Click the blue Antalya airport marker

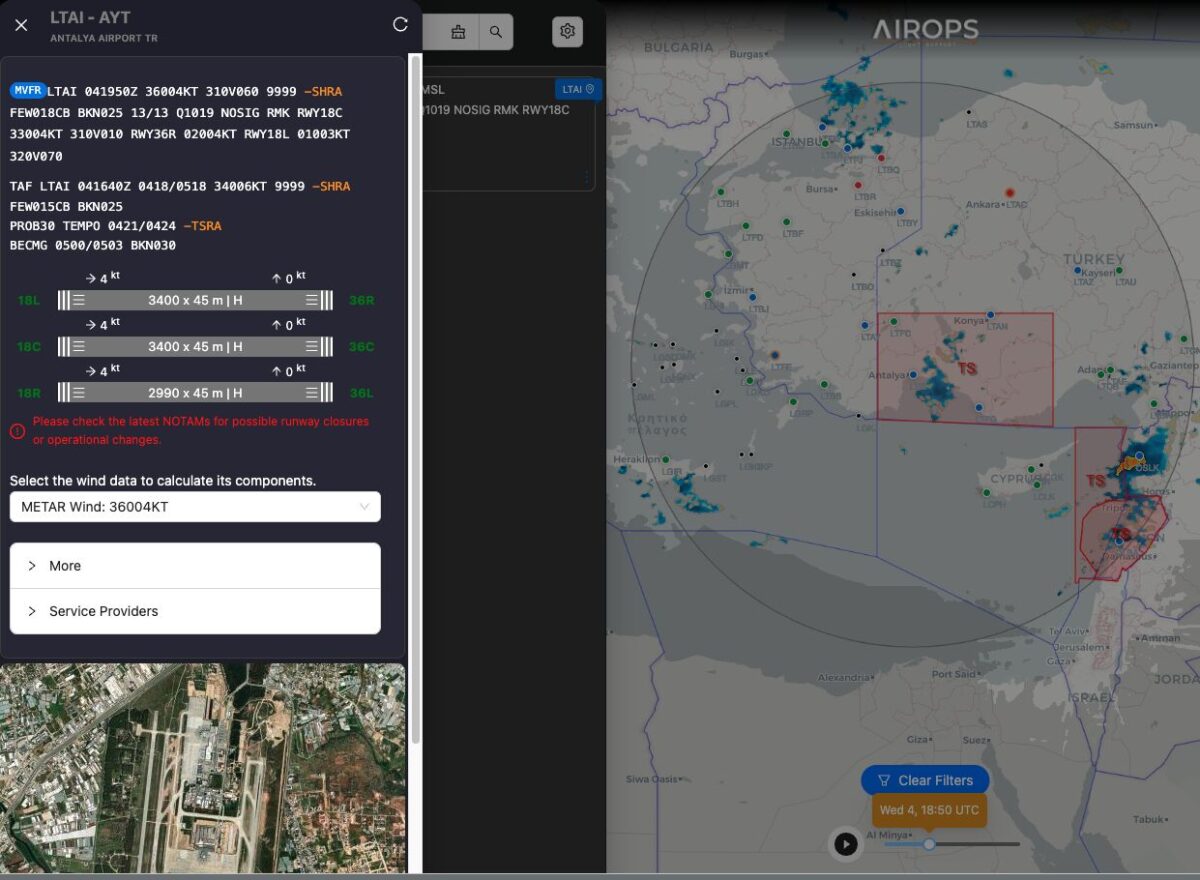(x=913, y=375)
